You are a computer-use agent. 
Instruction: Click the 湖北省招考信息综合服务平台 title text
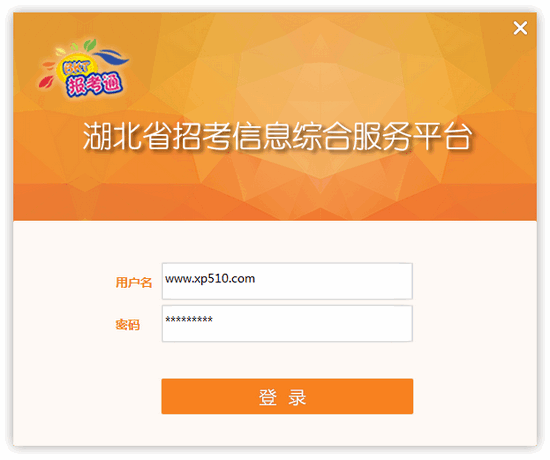tap(277, 136)
